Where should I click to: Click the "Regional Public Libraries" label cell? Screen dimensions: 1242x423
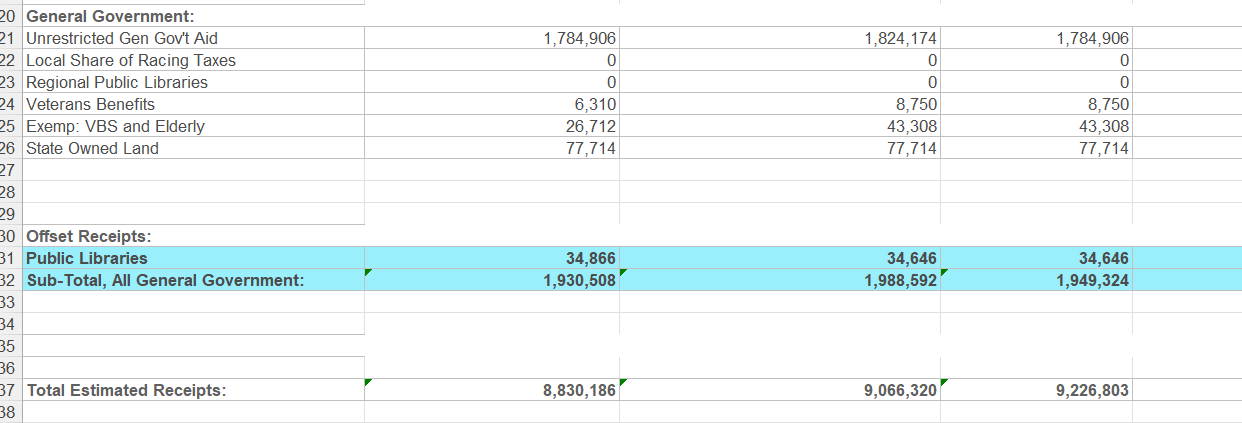tap(116, 82)
